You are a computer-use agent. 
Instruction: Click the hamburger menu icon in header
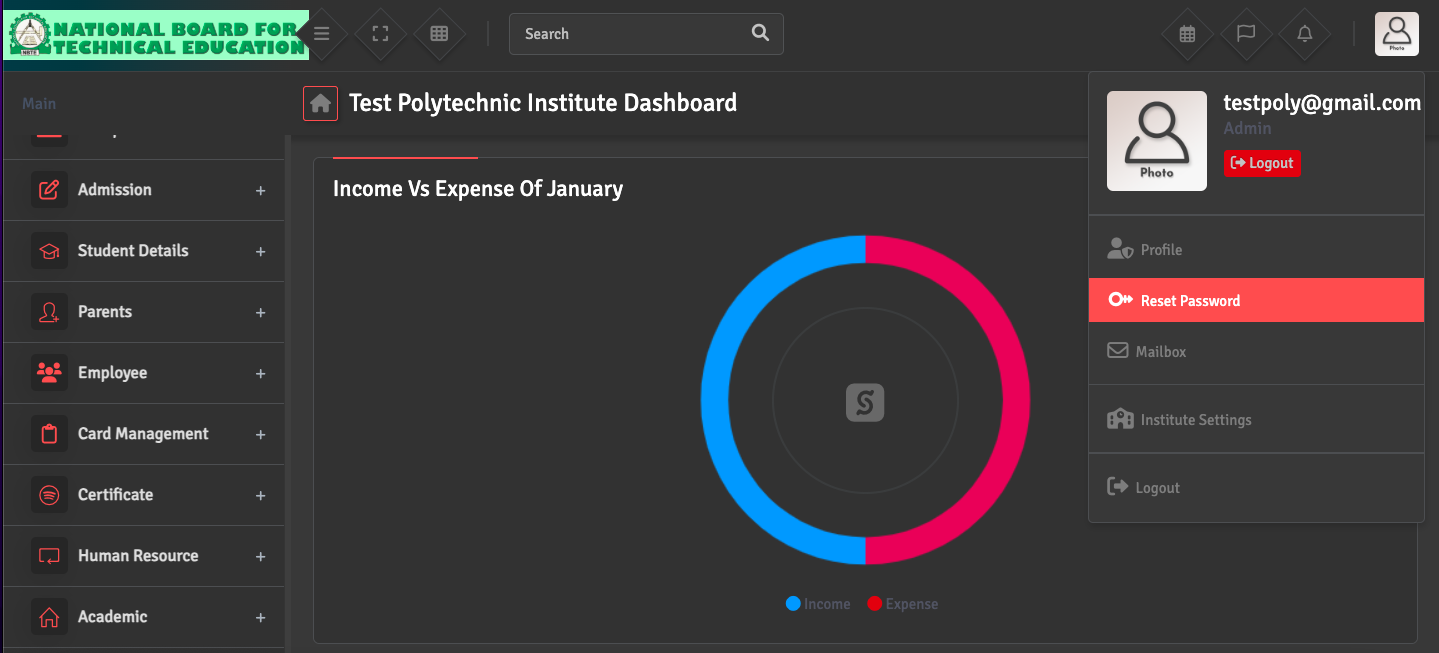[x=321, y=34]
